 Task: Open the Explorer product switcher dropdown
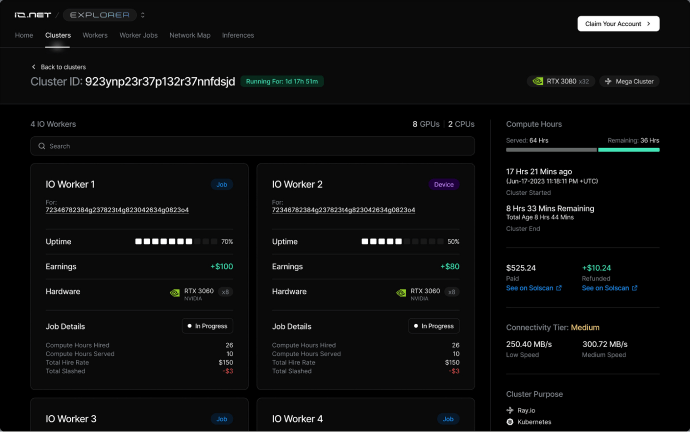coord(142,15)
